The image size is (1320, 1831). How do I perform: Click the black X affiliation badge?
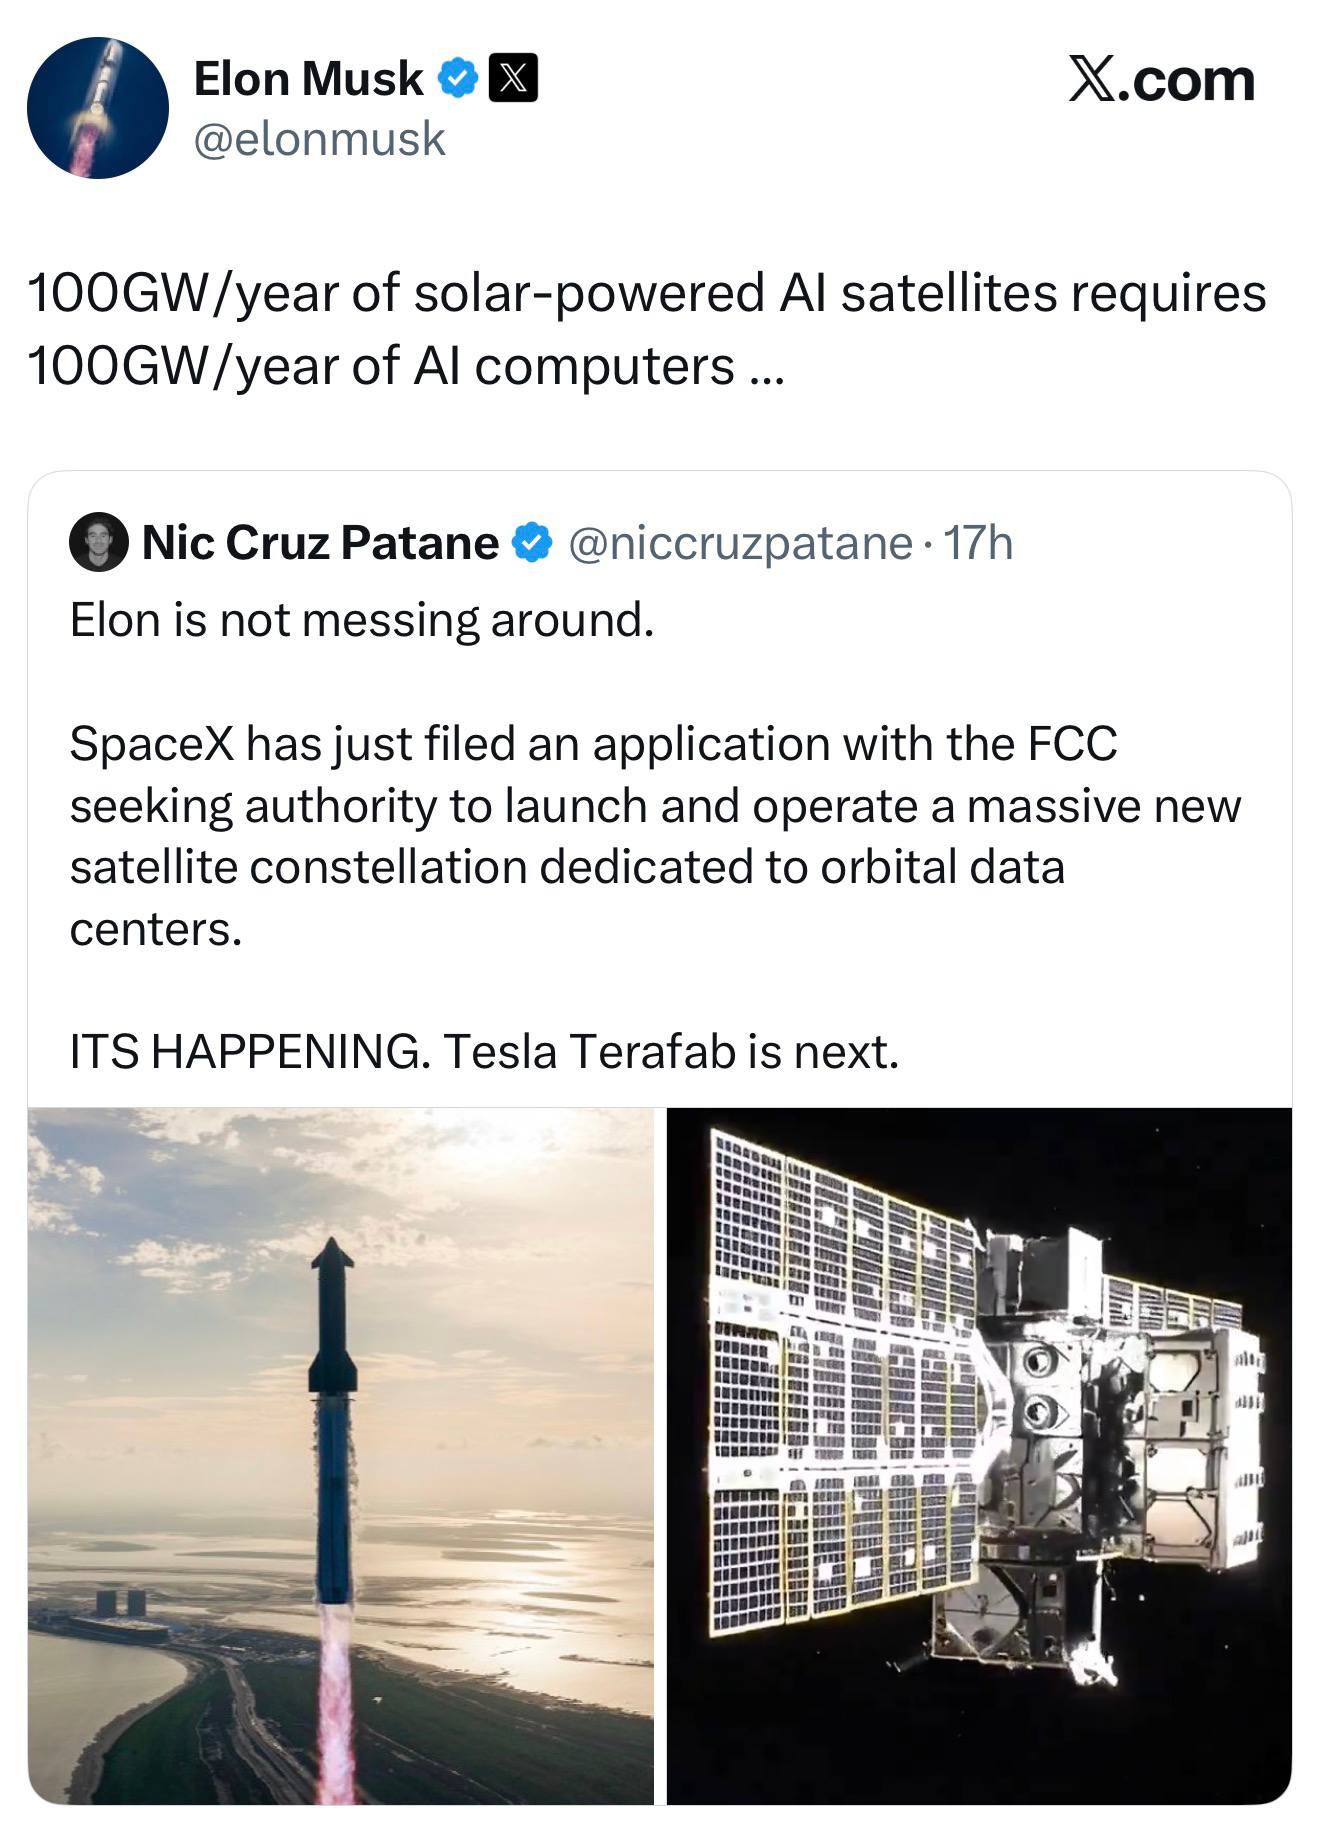point(513,79)
